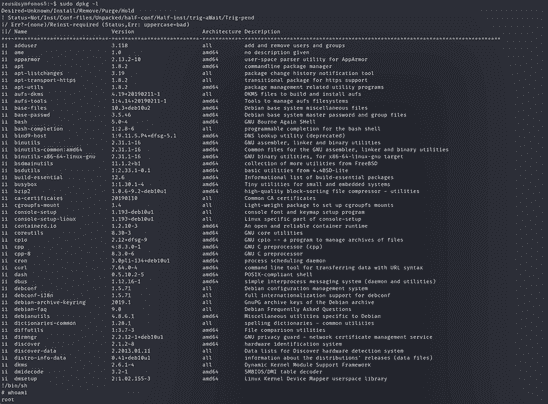This screenshot has width=548, height=404.
Task: Select the 'containerd.io' package name
Action: 35,226
